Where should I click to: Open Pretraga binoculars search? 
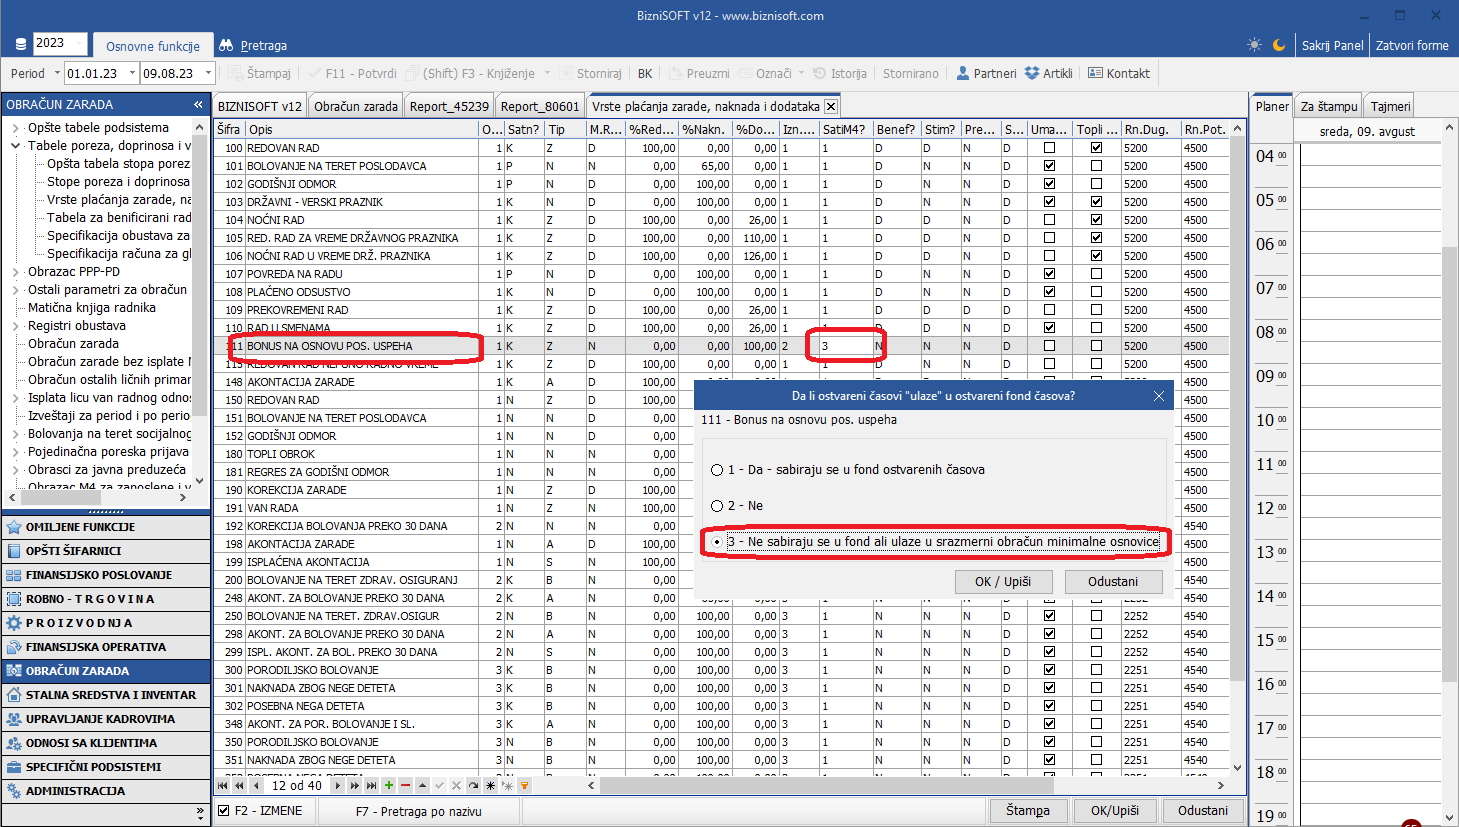[253, 46]
